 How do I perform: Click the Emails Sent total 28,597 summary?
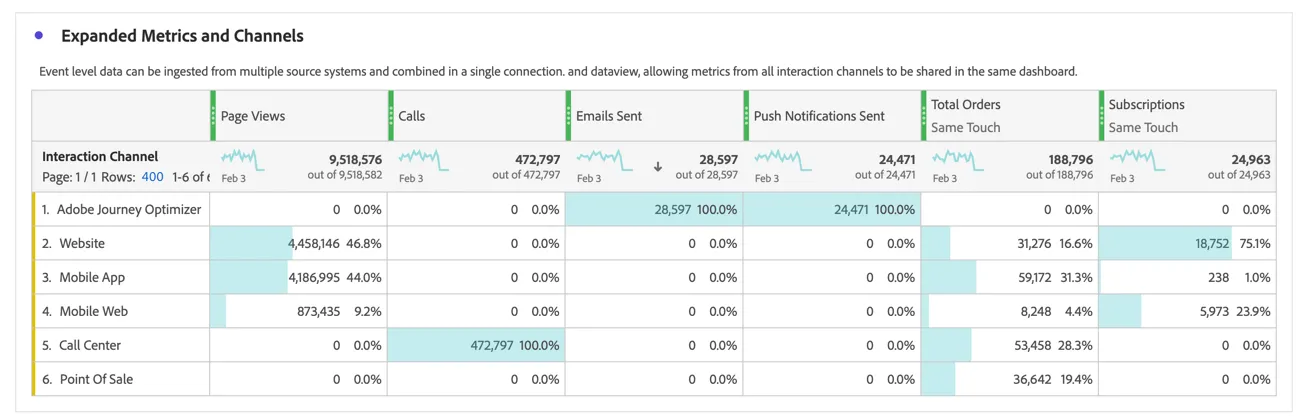717,159
